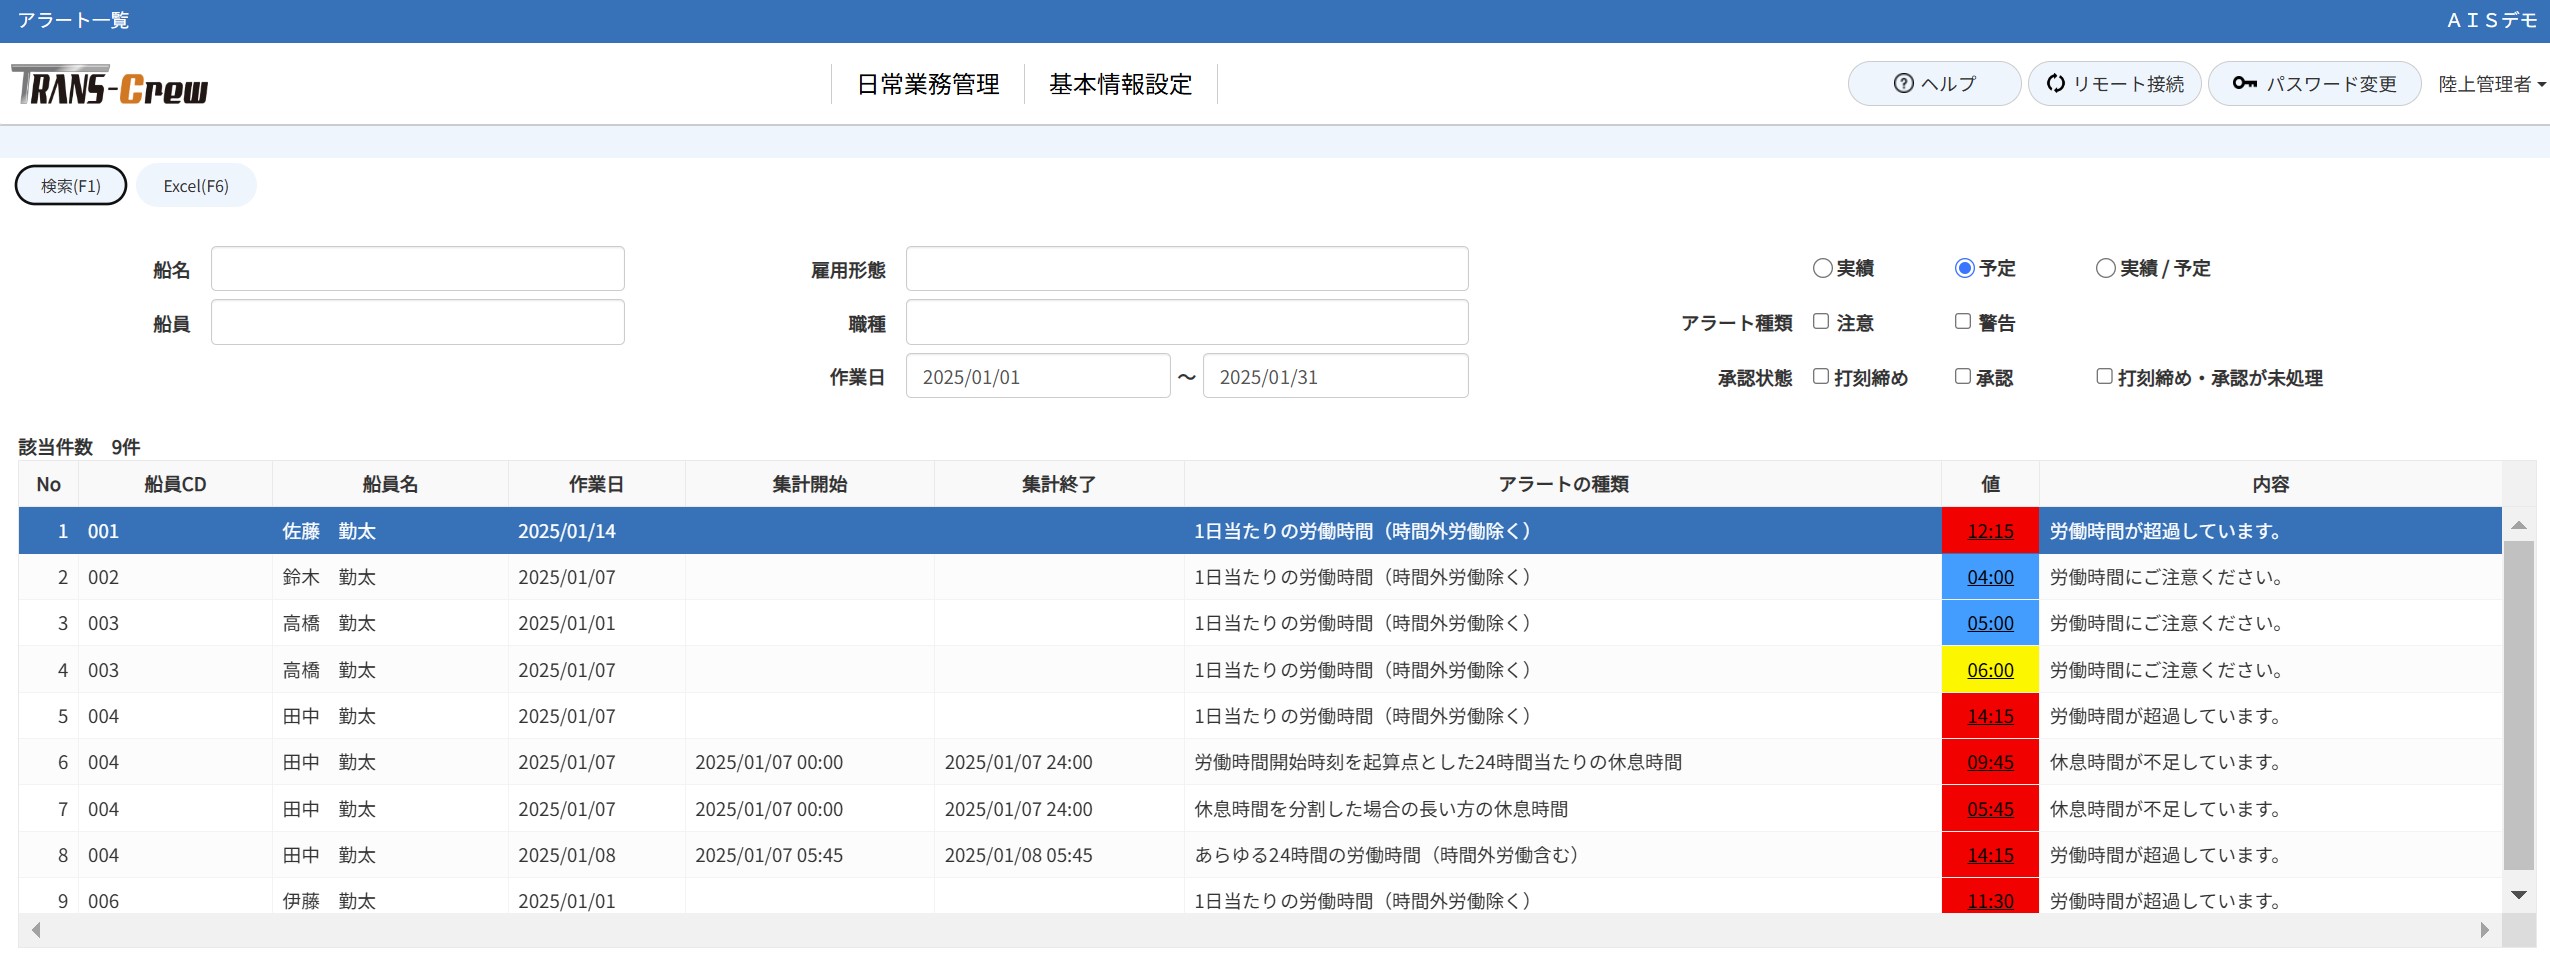
Task: Check the 承認 checkbox
Action: 1963,376
